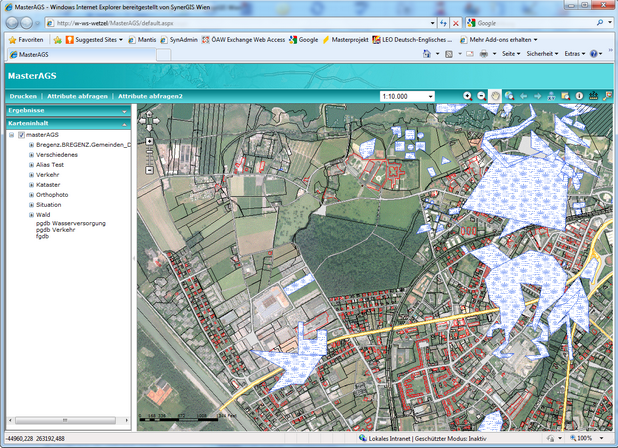Select the measure ruler tool
This screenshot has width=618, height=448.
pyautogui.click(x=594, y=96)
